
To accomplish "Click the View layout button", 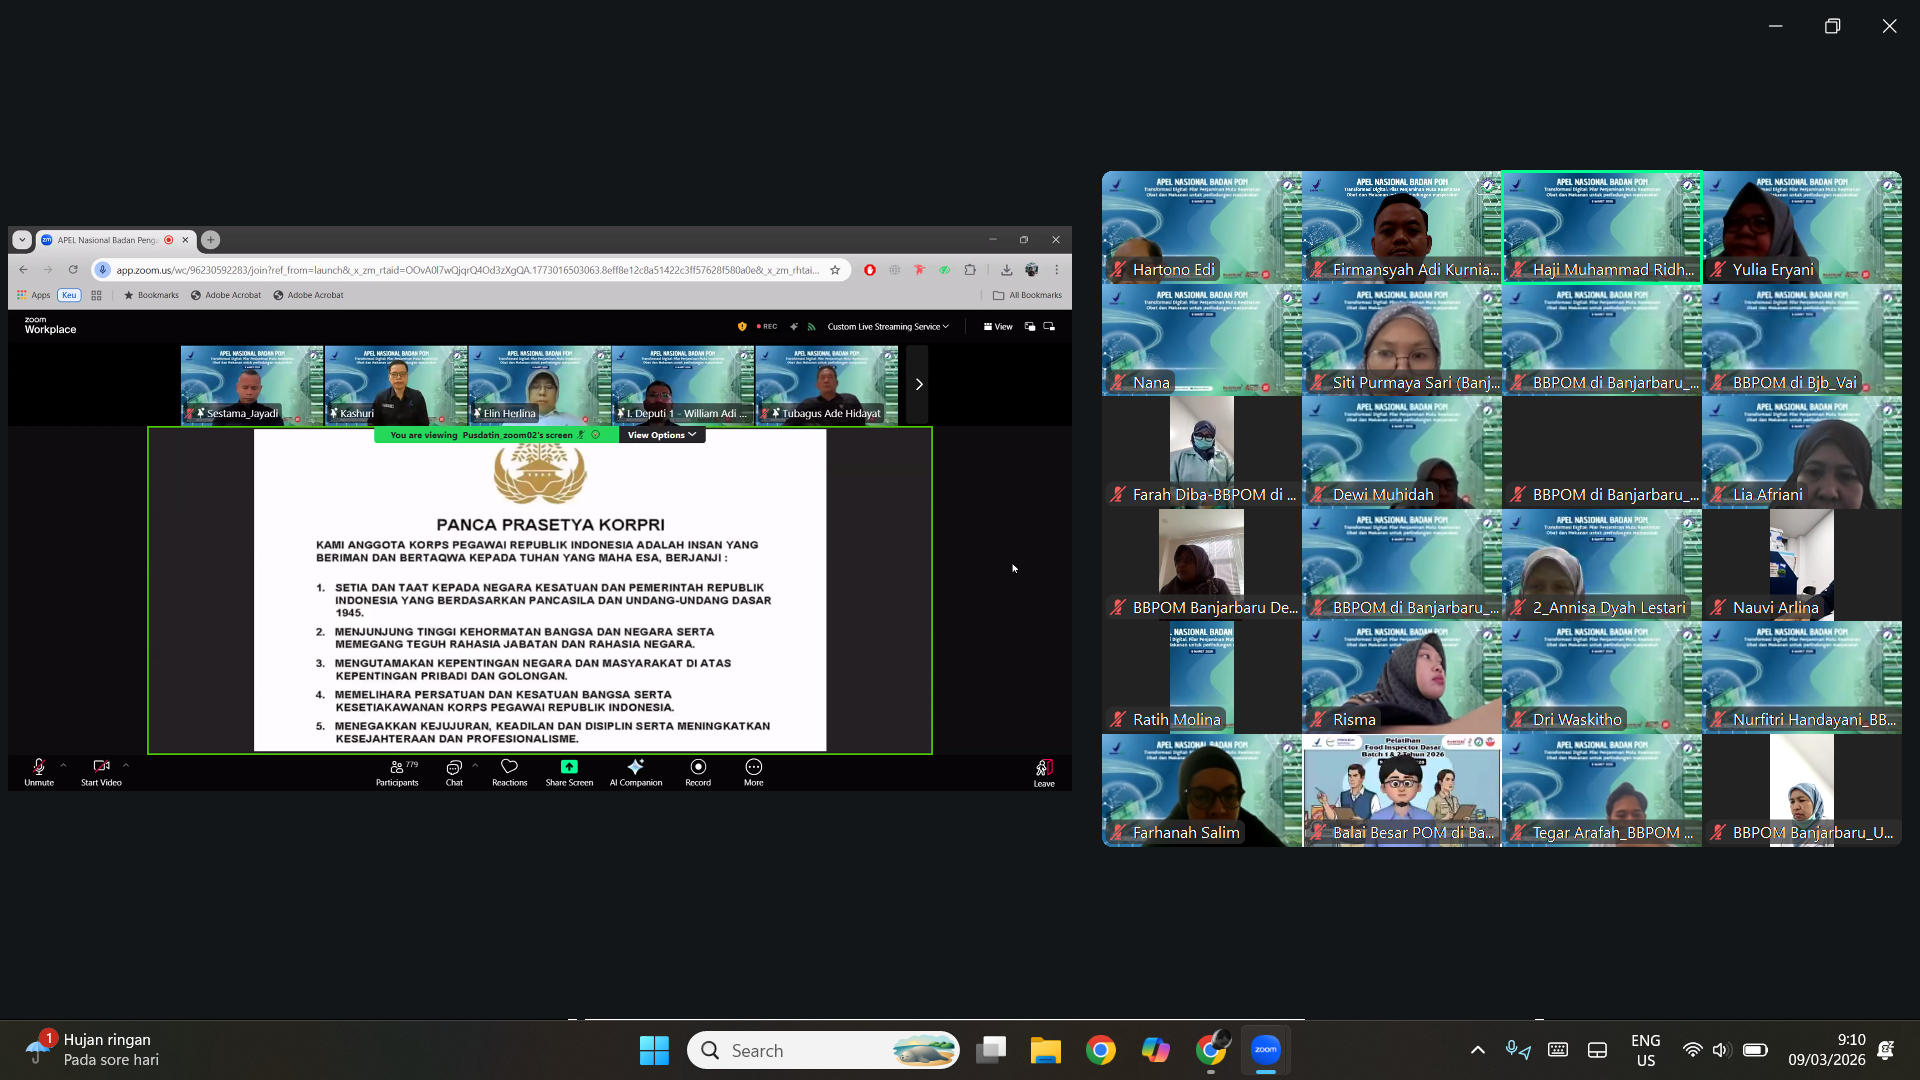I will pyautogui.click(x=997, y=327).
